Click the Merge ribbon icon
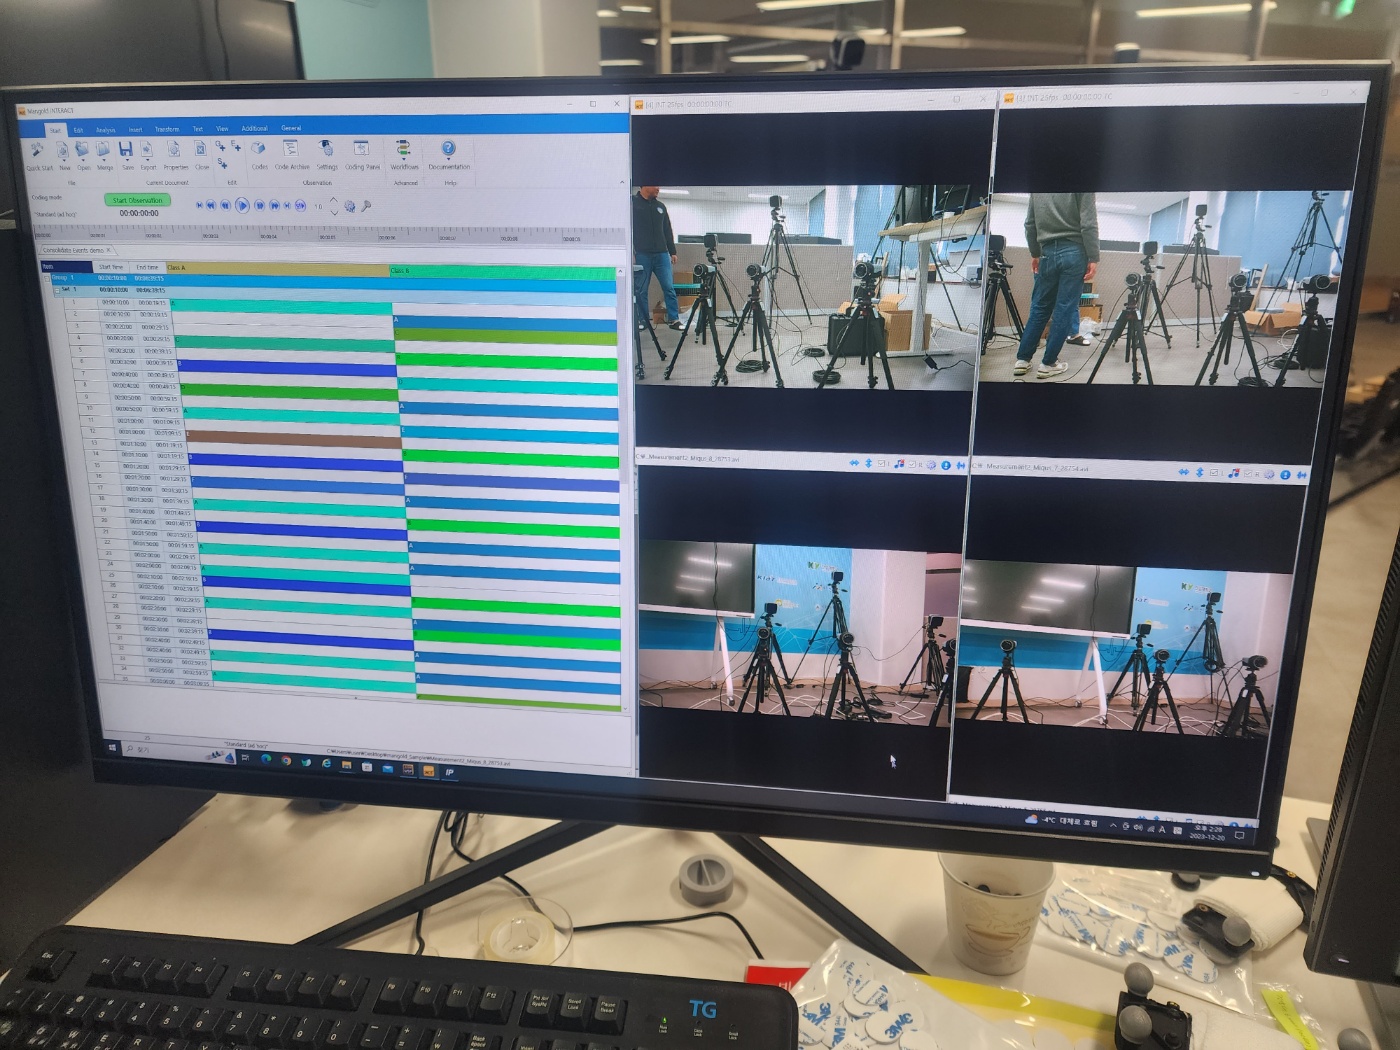Image resolution: width=1400 pixels, height=1050 pixels. pos(103,149)
